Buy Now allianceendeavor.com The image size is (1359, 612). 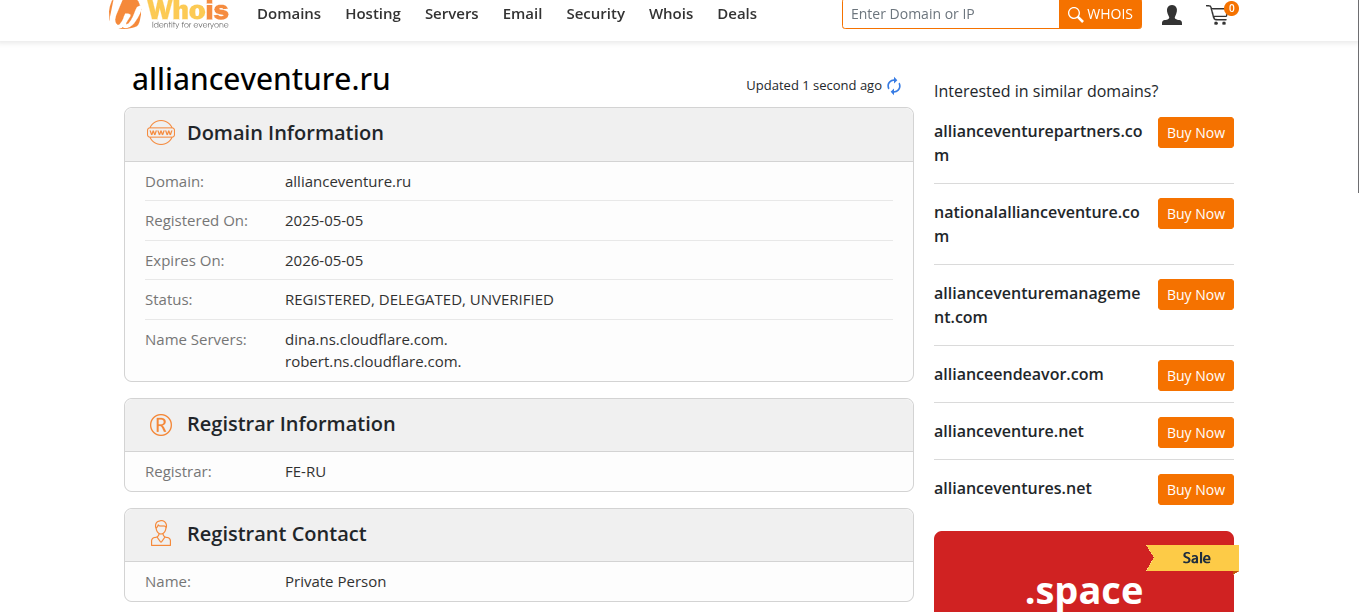point(1195,376)
